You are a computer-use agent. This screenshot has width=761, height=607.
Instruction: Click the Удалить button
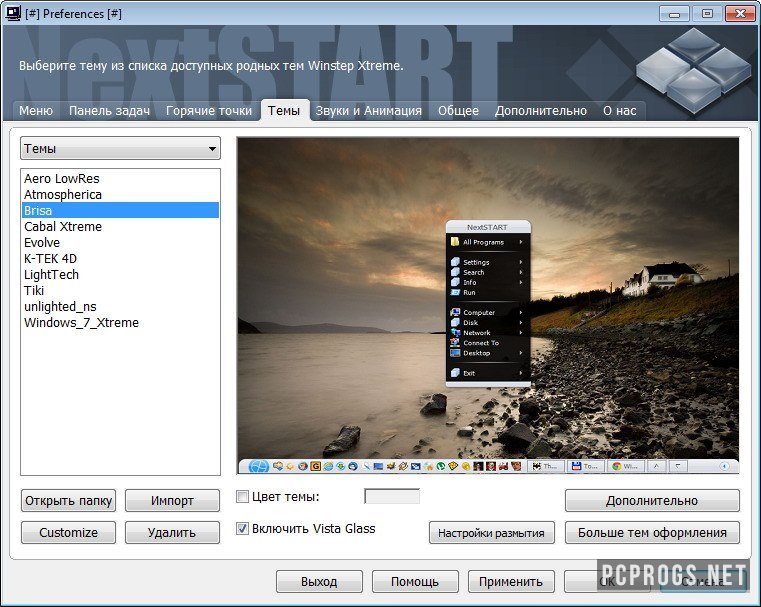pos(172,533)
